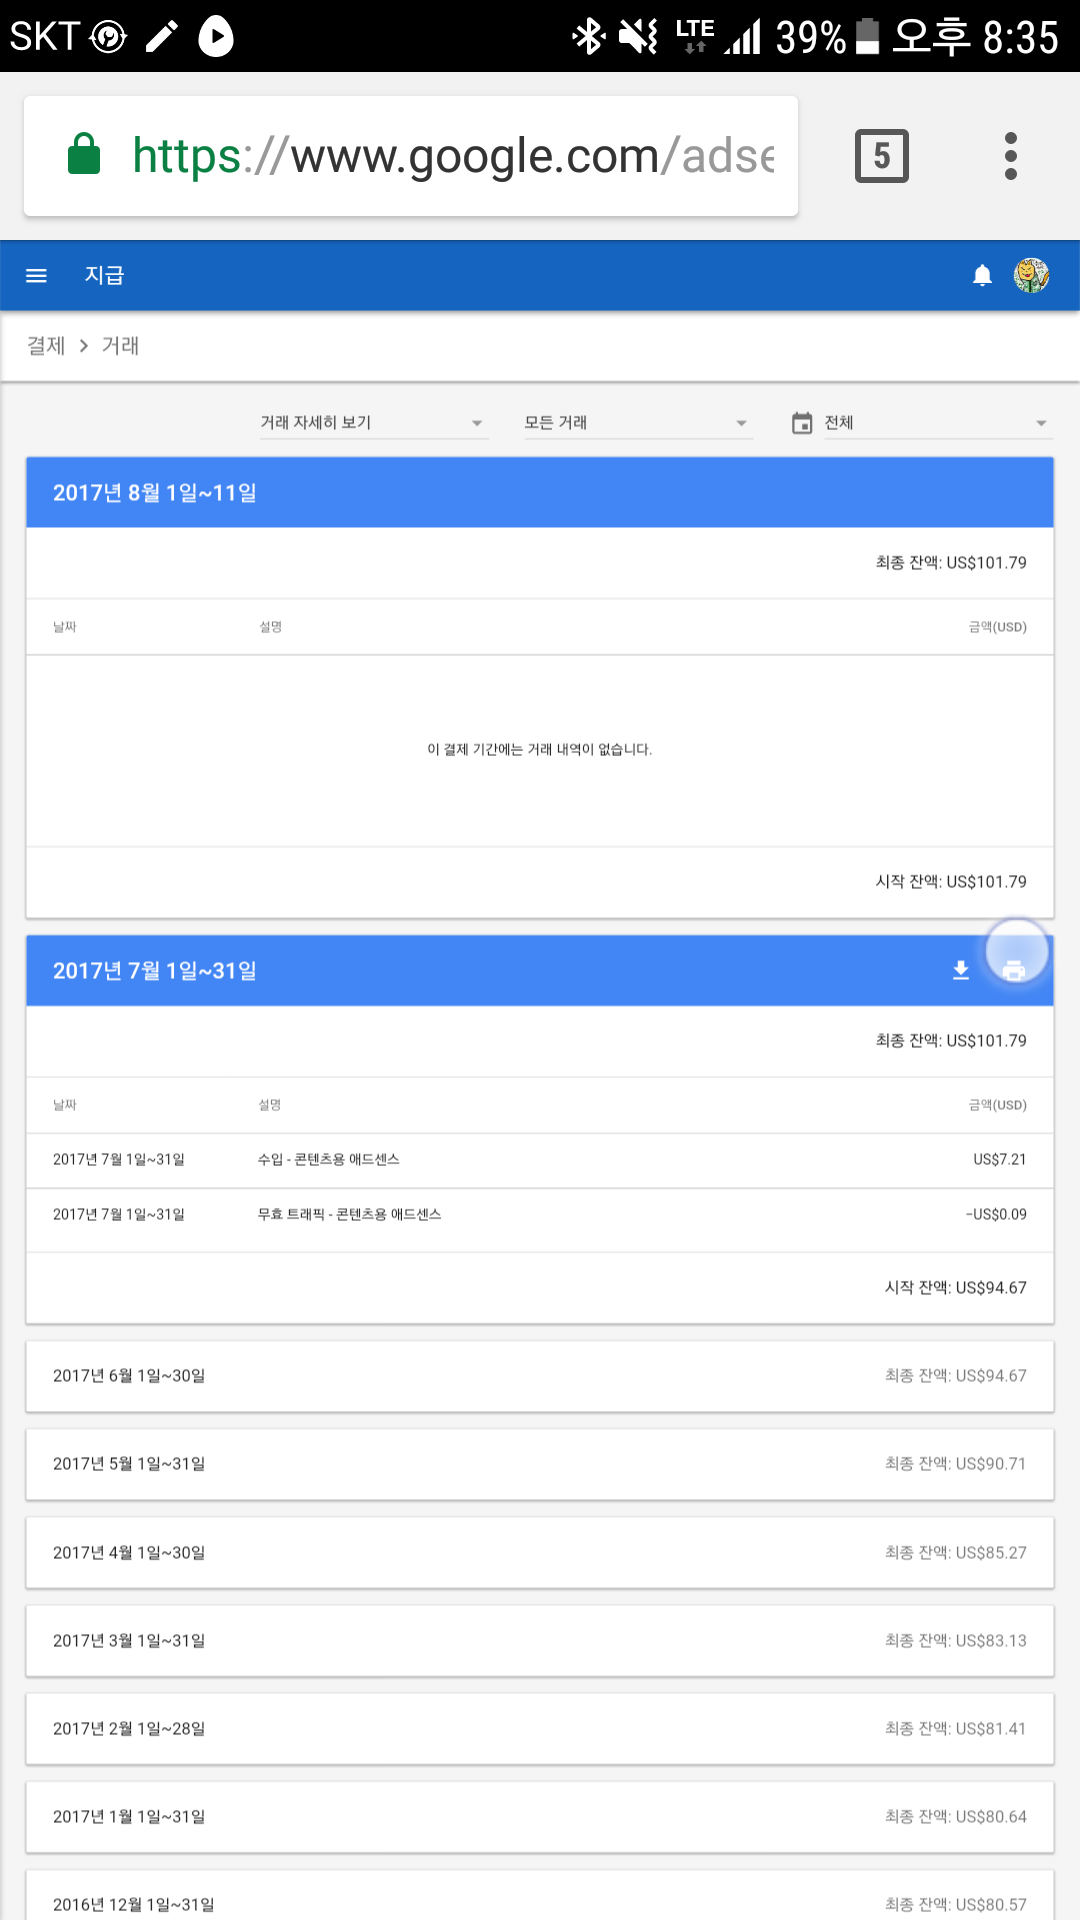Collapse the 2017년 8월 1일~11일 header
This screenshot has width=1080, height=1920.
[x=540, y=493]
